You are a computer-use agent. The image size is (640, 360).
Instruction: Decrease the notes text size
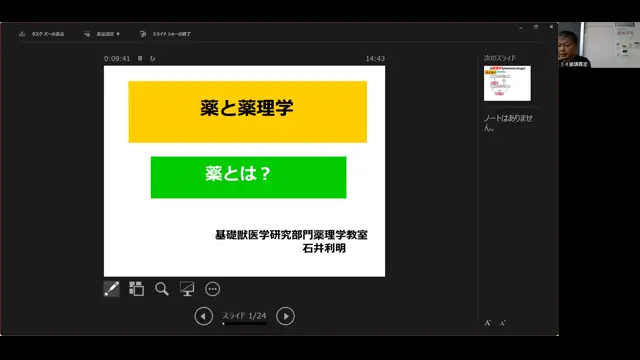[502, 323]
